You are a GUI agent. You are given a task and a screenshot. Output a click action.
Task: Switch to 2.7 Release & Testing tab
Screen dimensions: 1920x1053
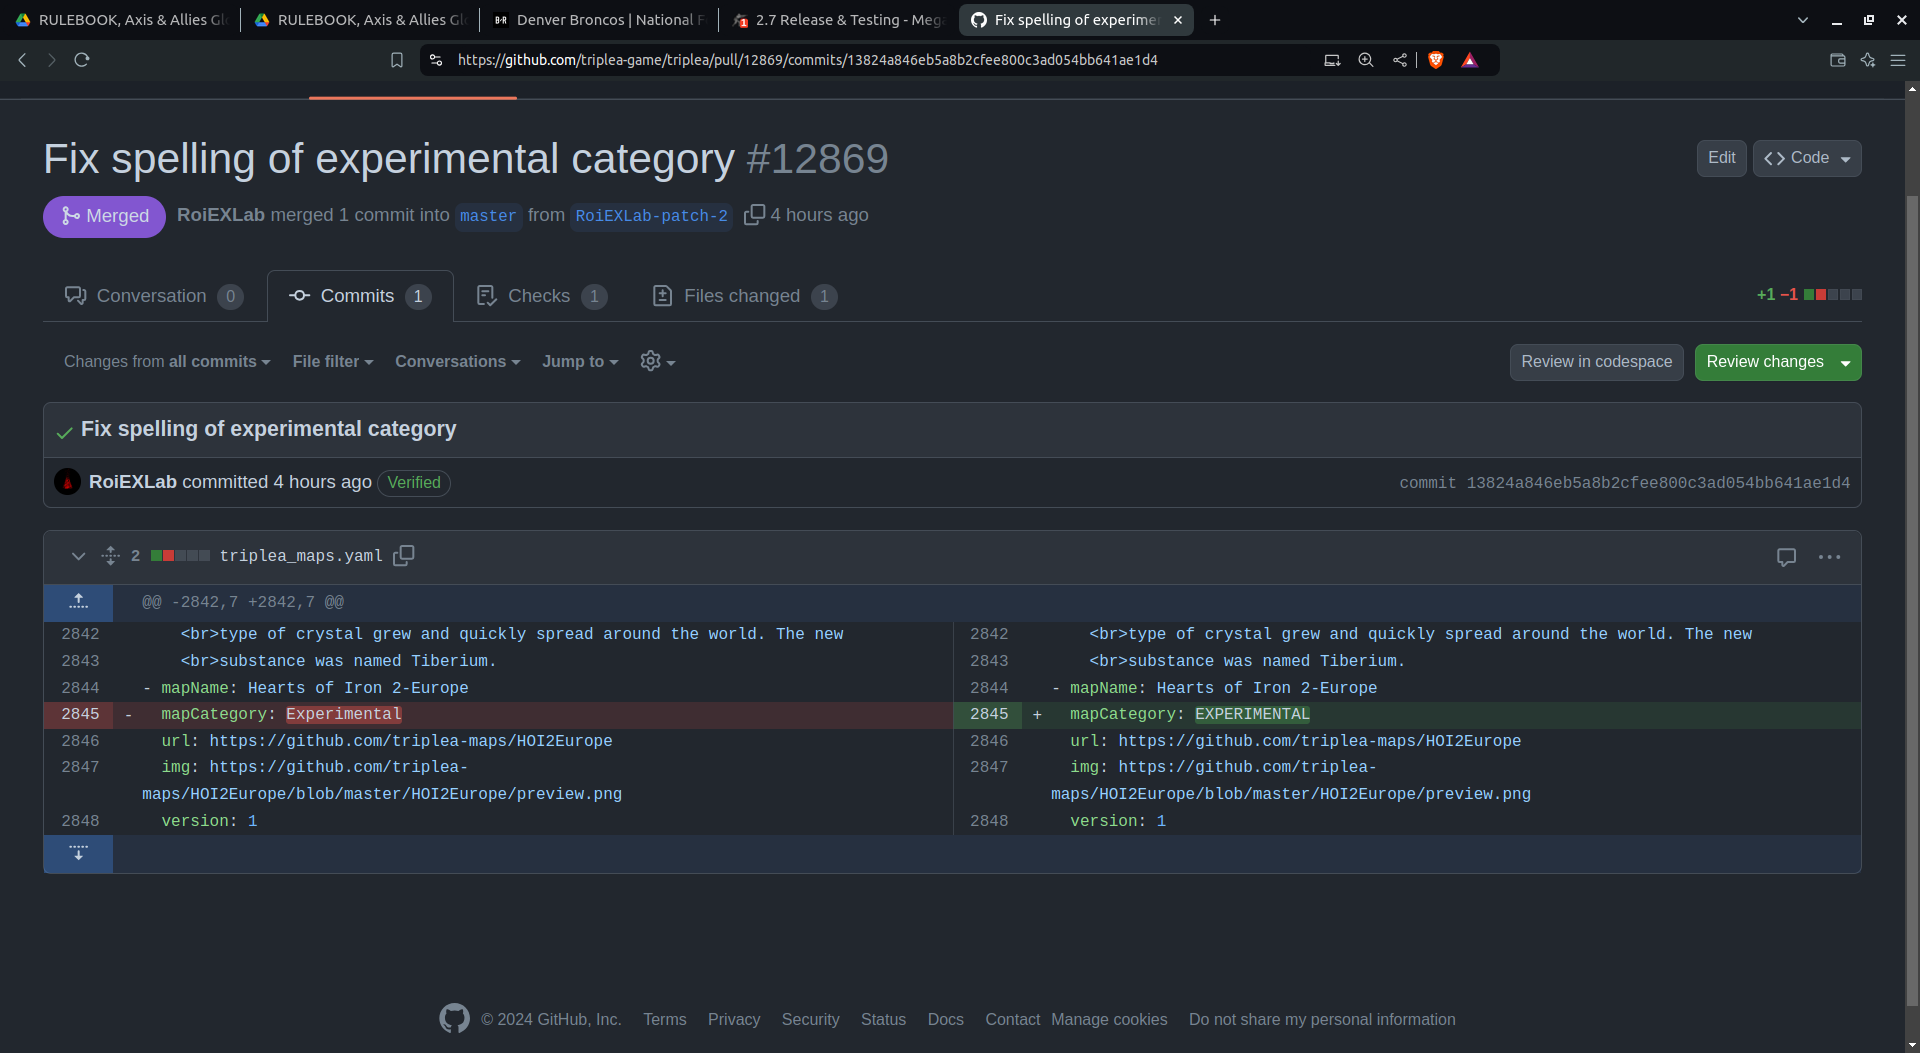click(x=839, y=20)
